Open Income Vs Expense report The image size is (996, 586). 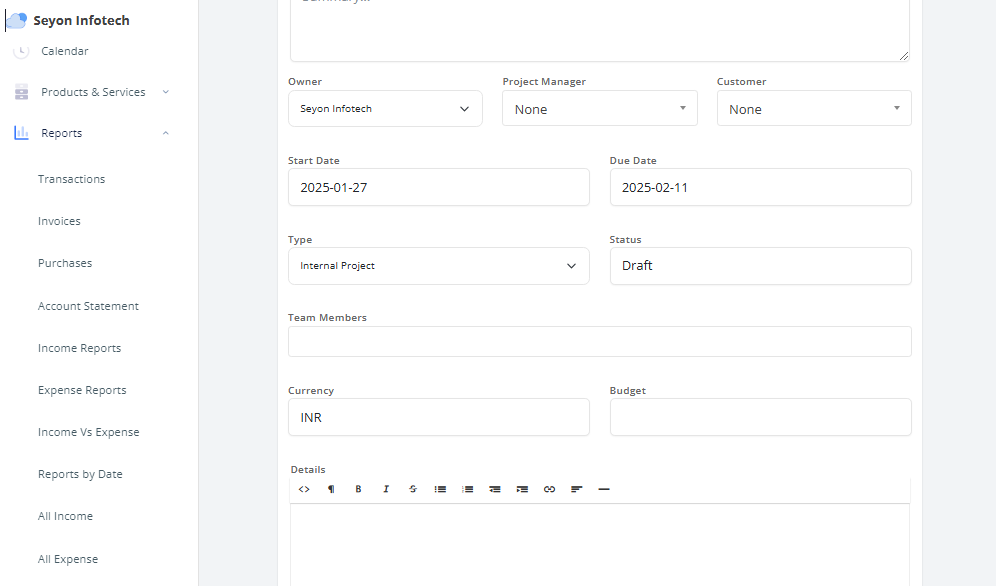tap(88, 432)
